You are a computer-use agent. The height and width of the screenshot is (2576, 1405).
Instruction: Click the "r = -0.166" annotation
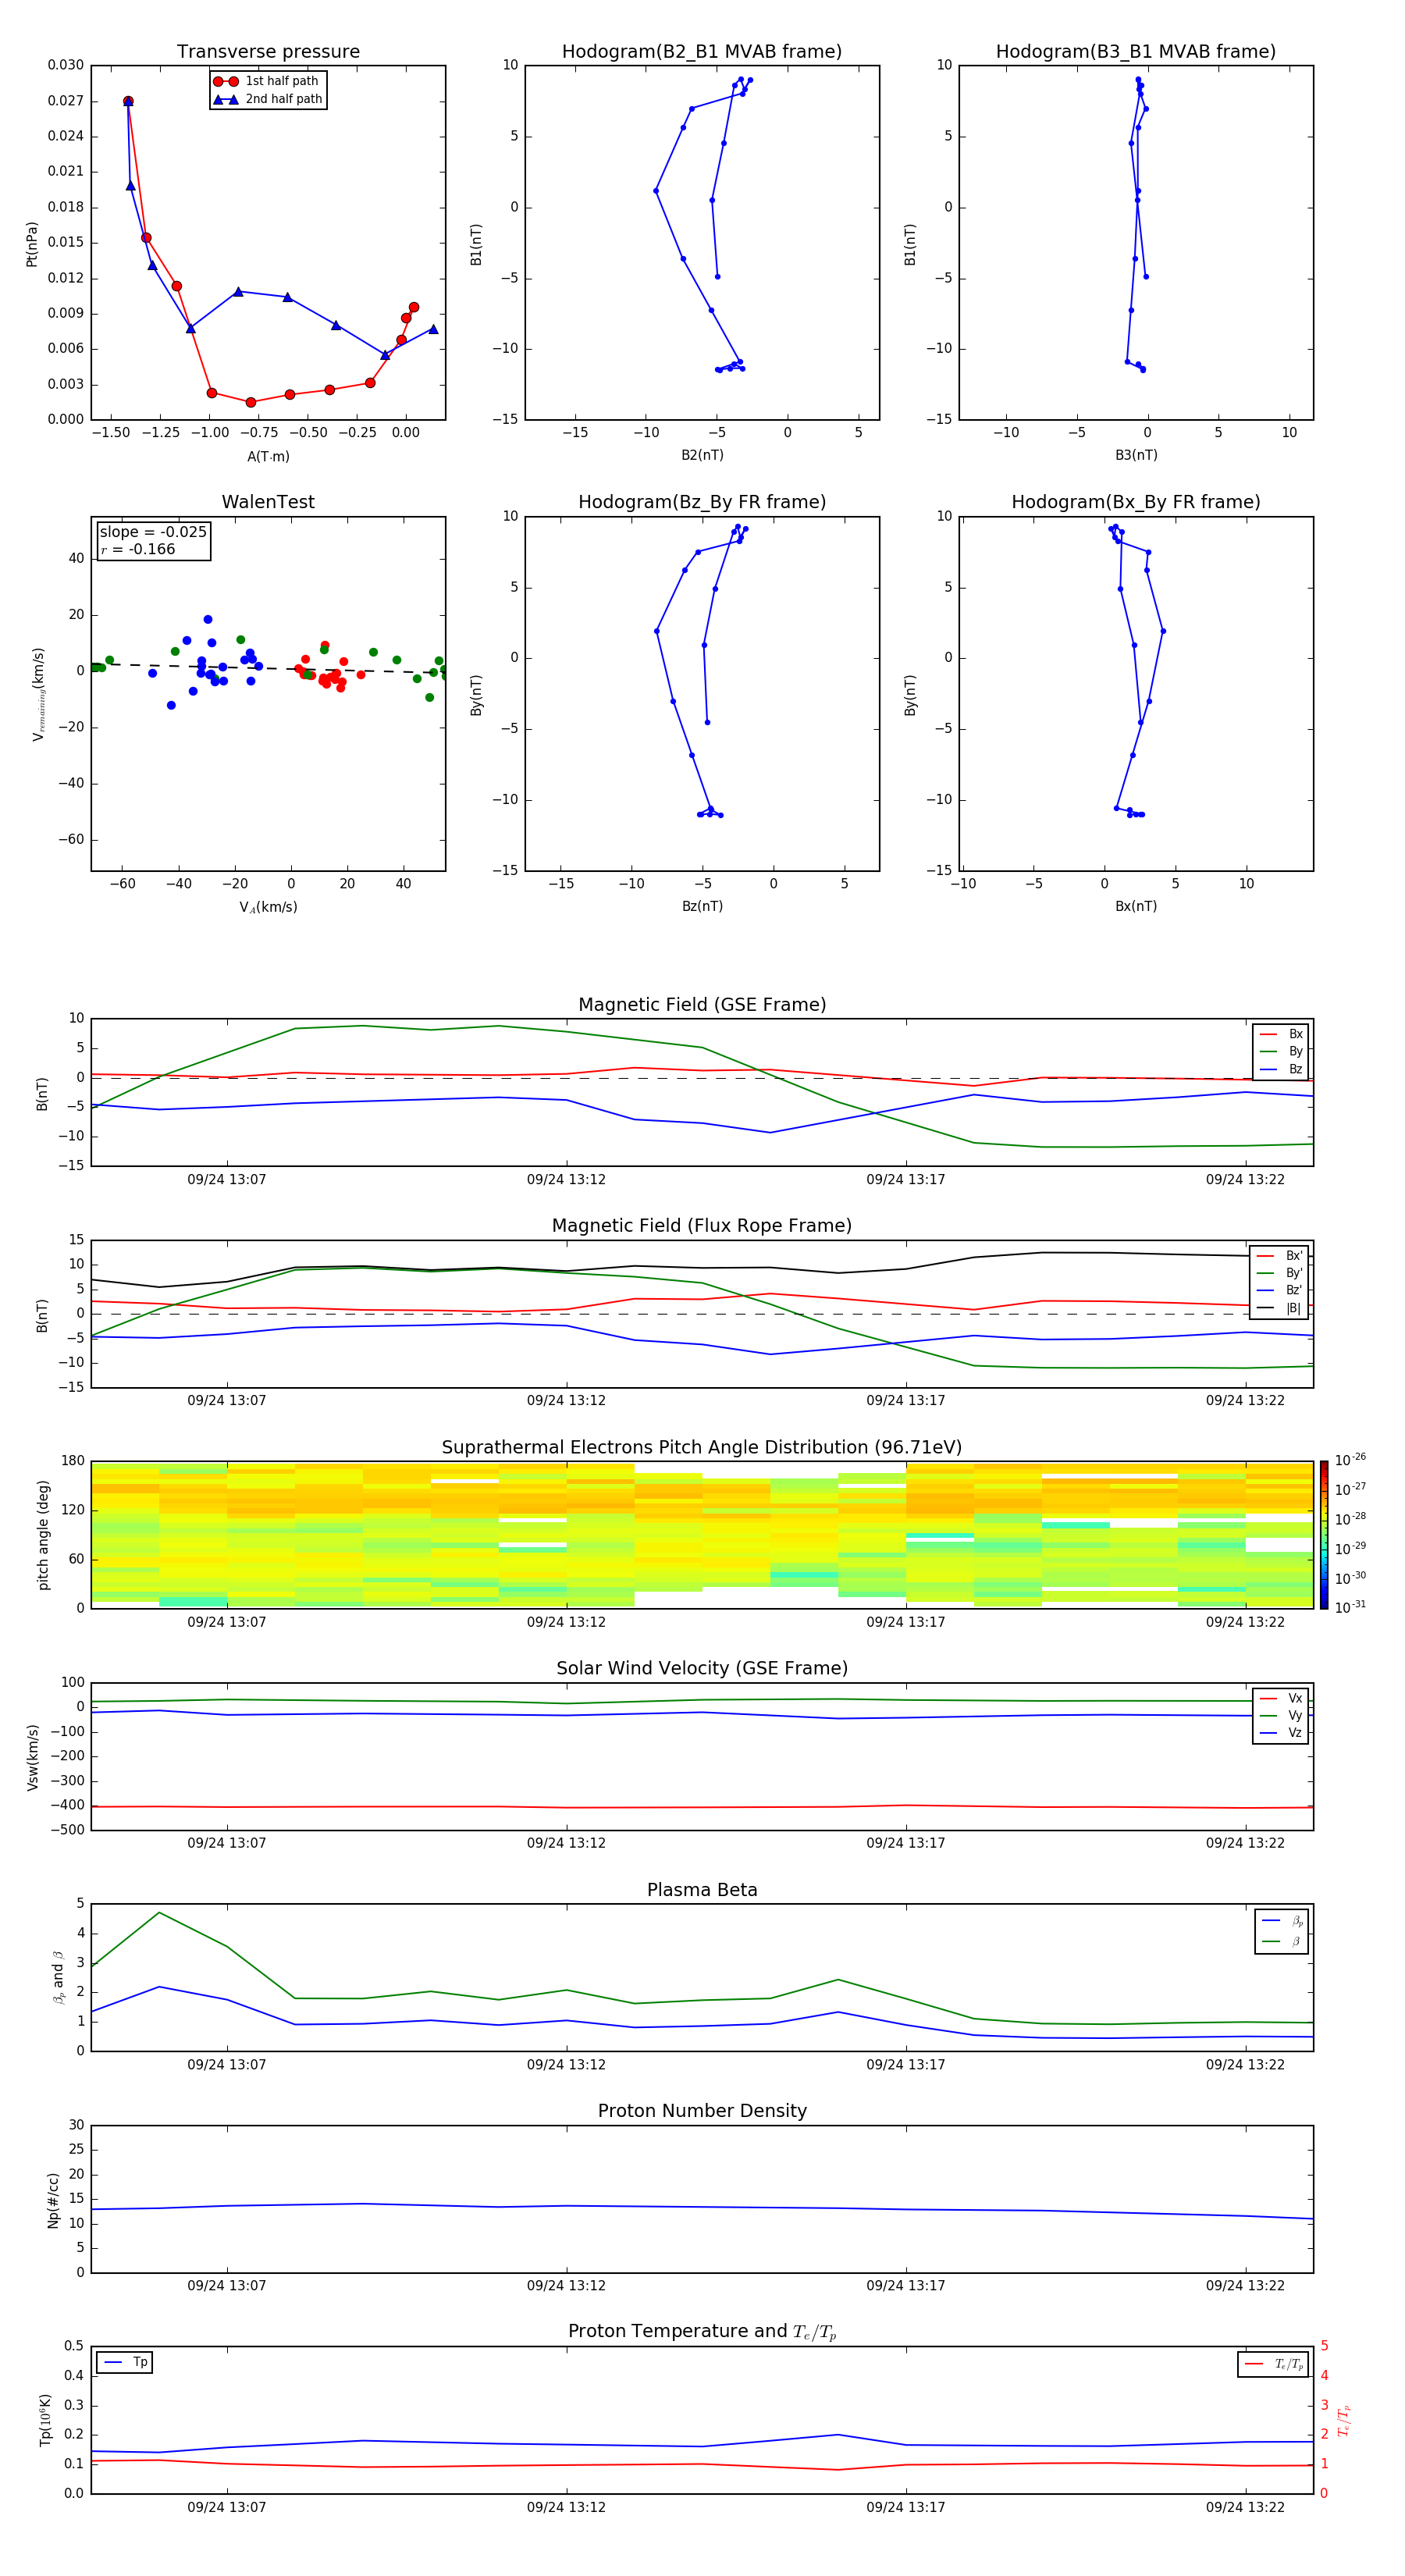[138, 549]
